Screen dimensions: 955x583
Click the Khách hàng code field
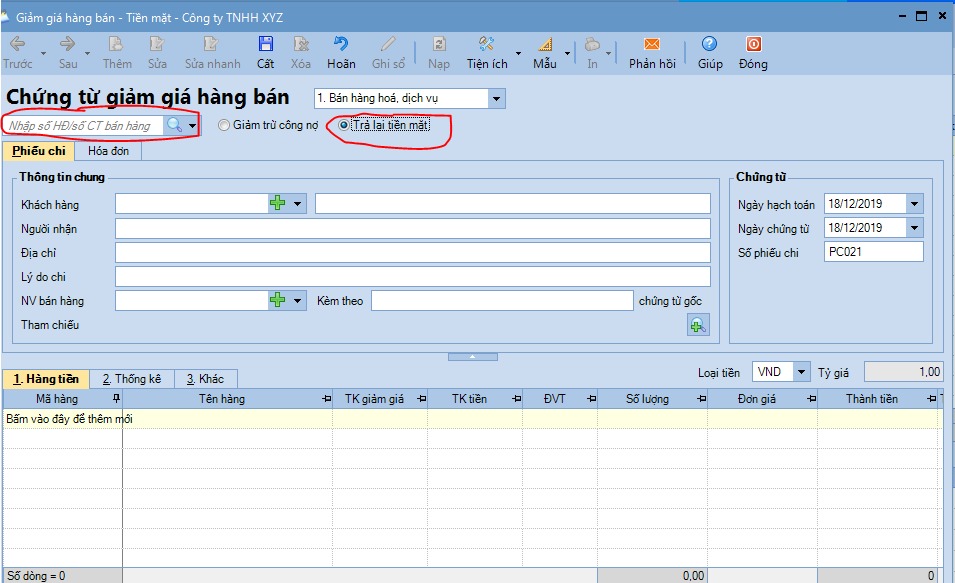(192, 203)
